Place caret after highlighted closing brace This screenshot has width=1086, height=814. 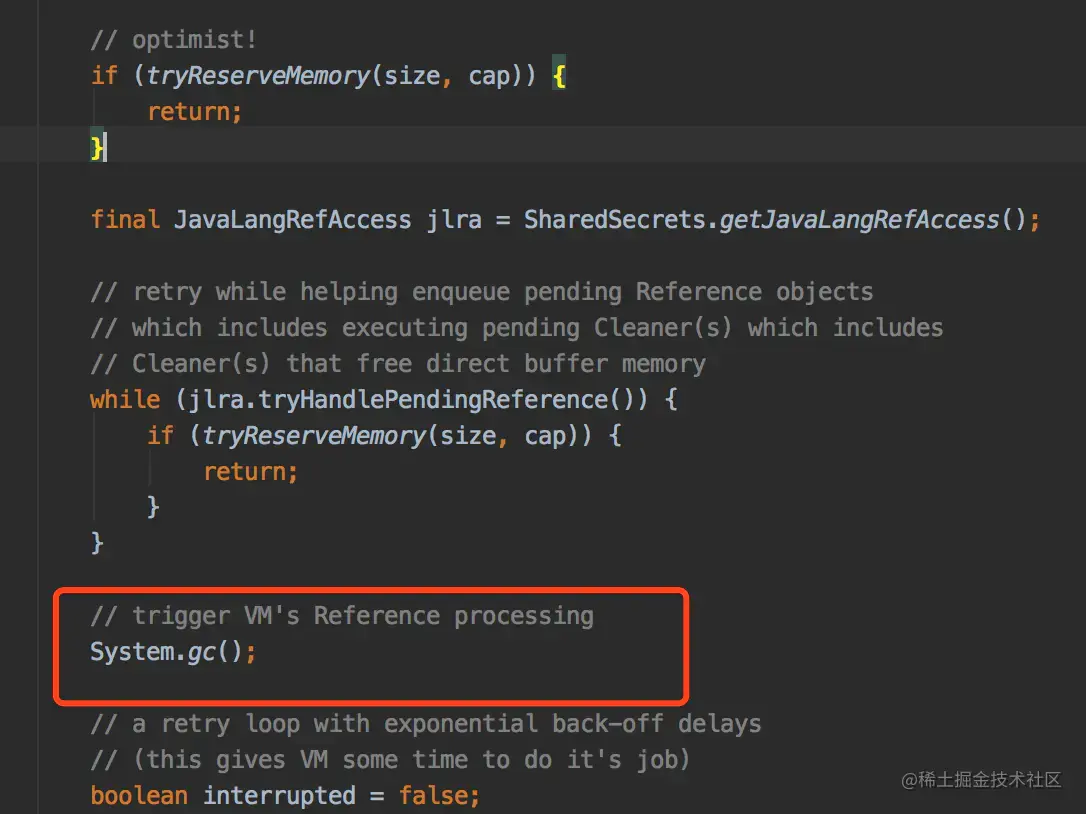105,148
